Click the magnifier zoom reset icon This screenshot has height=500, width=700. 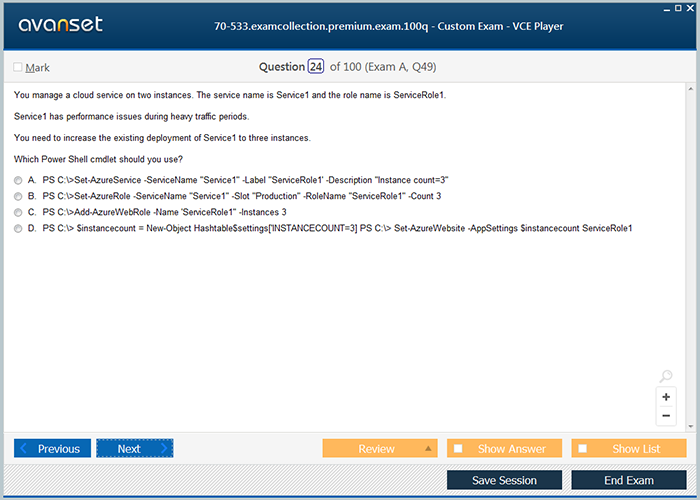(666, 377)
